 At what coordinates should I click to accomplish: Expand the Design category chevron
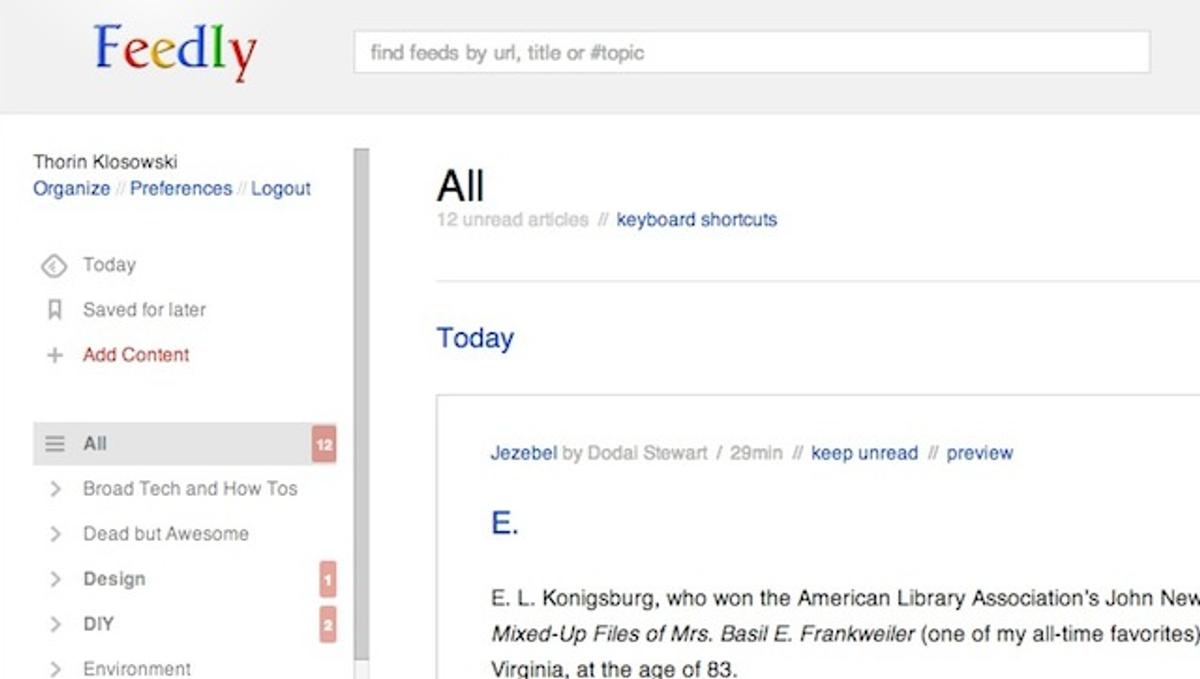(56, 579)
